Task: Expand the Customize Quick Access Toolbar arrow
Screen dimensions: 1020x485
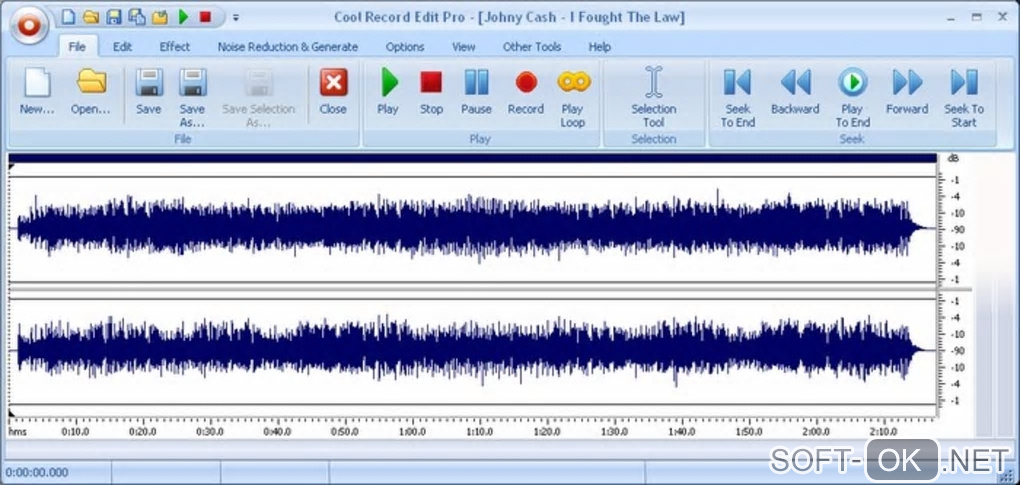Action: click(235, 18)
